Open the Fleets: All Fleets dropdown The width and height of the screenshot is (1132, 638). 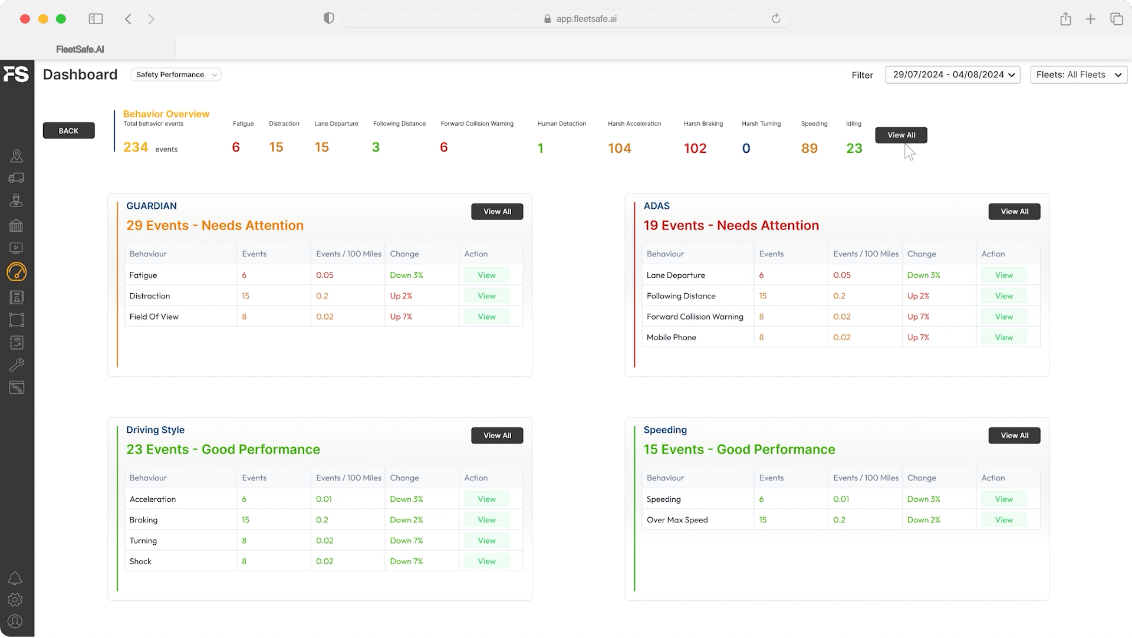pyautogui.click(x=1078, y=75)
